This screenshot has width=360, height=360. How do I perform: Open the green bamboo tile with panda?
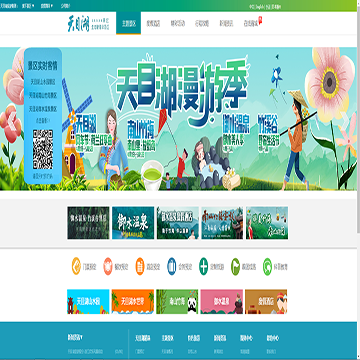pos(177,301)
